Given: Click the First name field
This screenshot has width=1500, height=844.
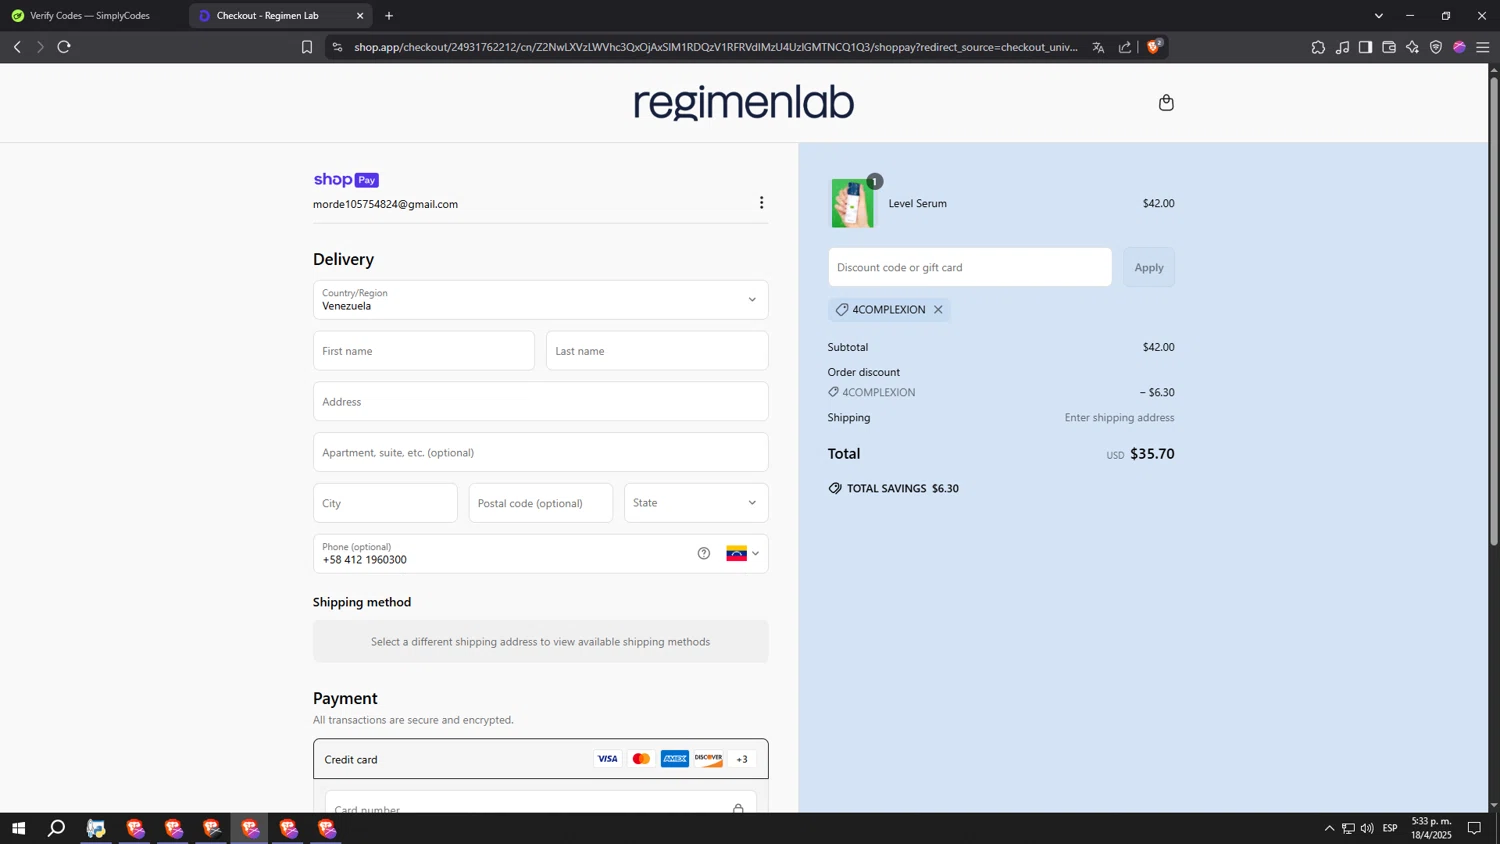Looking at the screenshot, I should 424,351.
